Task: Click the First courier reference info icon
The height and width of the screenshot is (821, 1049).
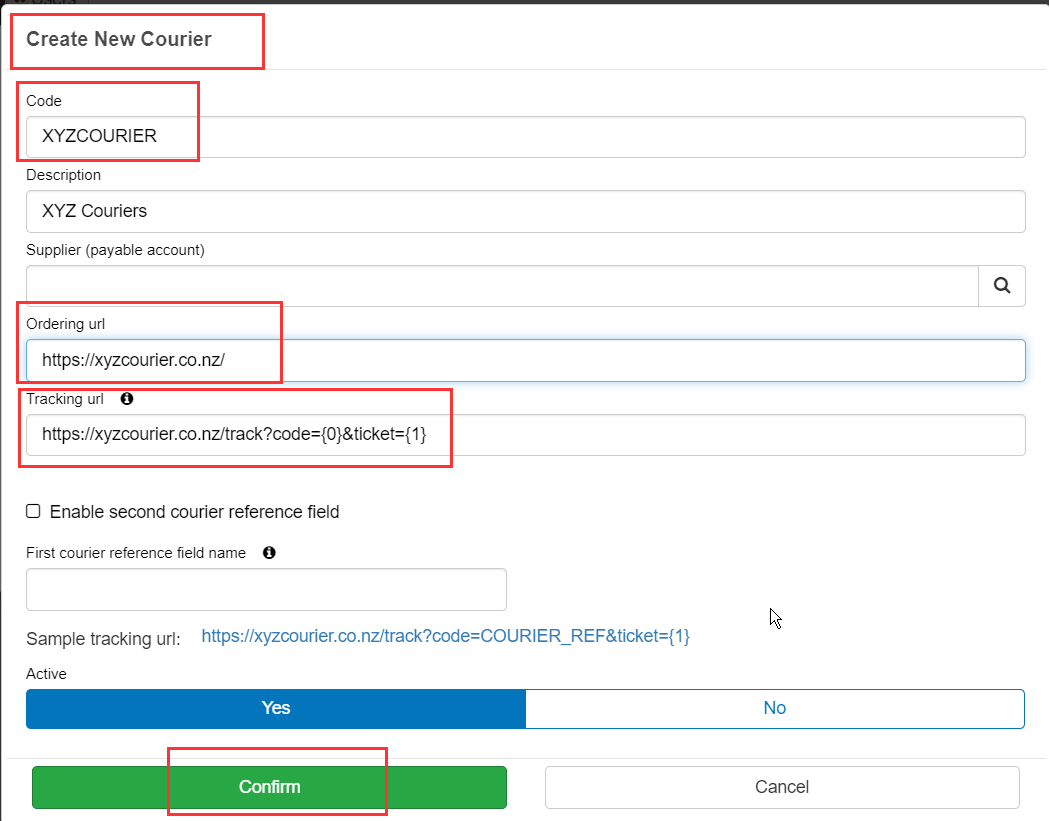Action: 269,553
